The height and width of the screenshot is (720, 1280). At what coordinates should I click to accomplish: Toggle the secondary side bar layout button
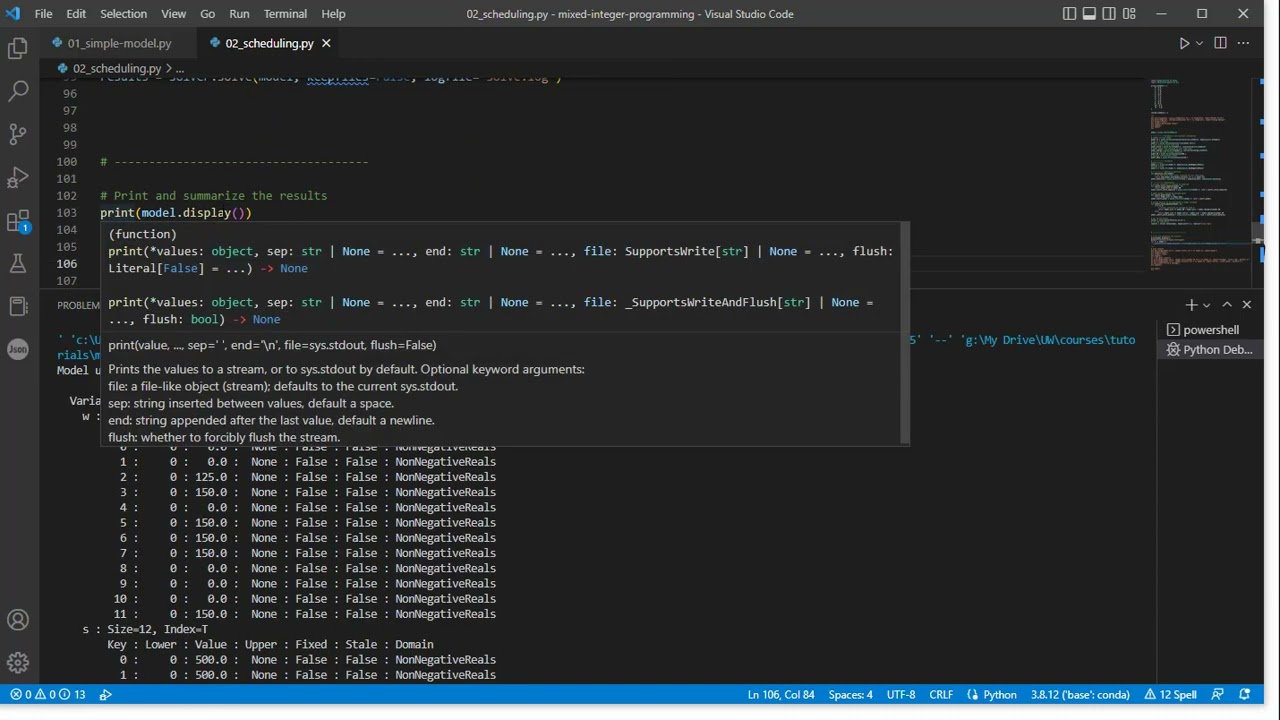click(x=1109, y=14)
